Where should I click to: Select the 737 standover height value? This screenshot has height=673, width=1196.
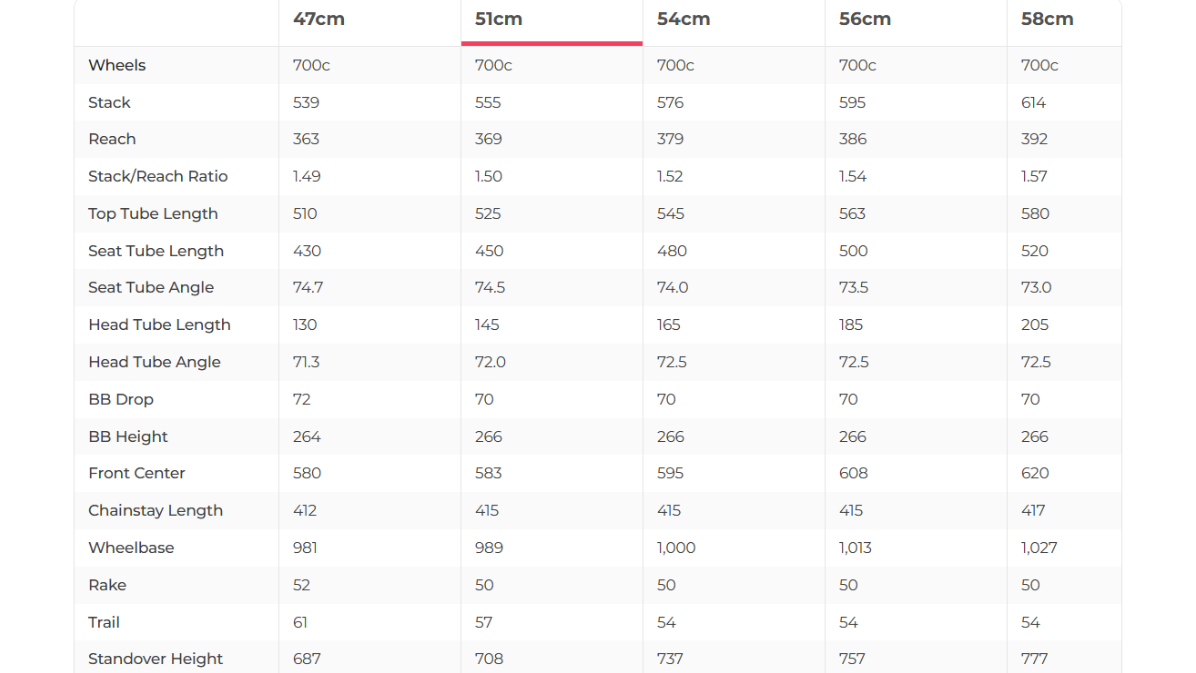click(670, 659)
